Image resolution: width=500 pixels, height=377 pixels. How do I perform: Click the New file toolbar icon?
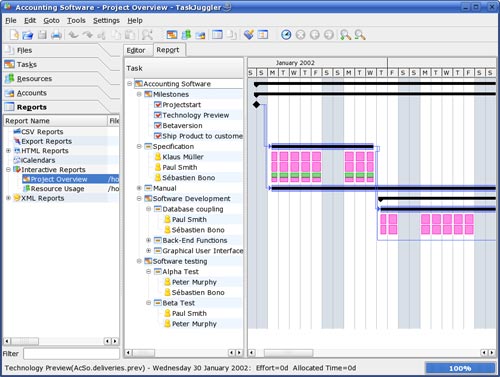click(14, 35)
